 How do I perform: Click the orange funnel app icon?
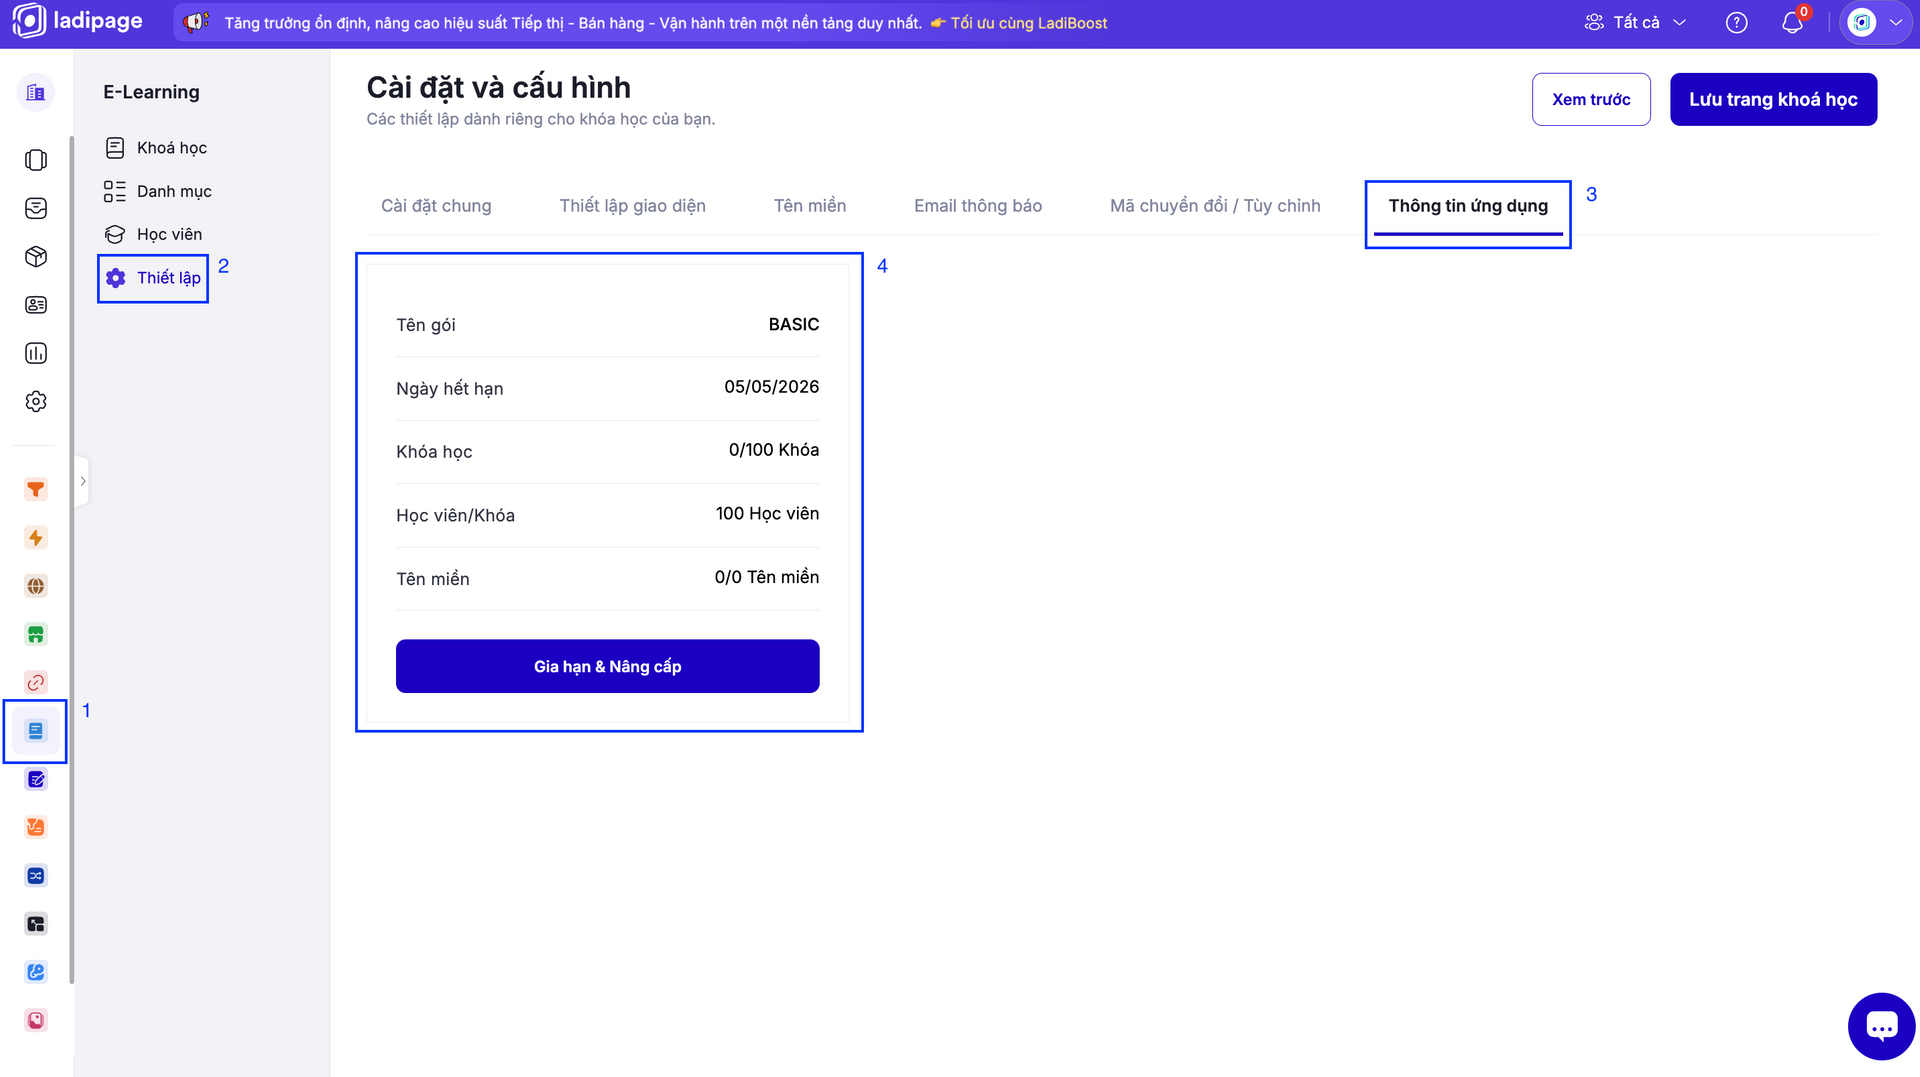36,489
